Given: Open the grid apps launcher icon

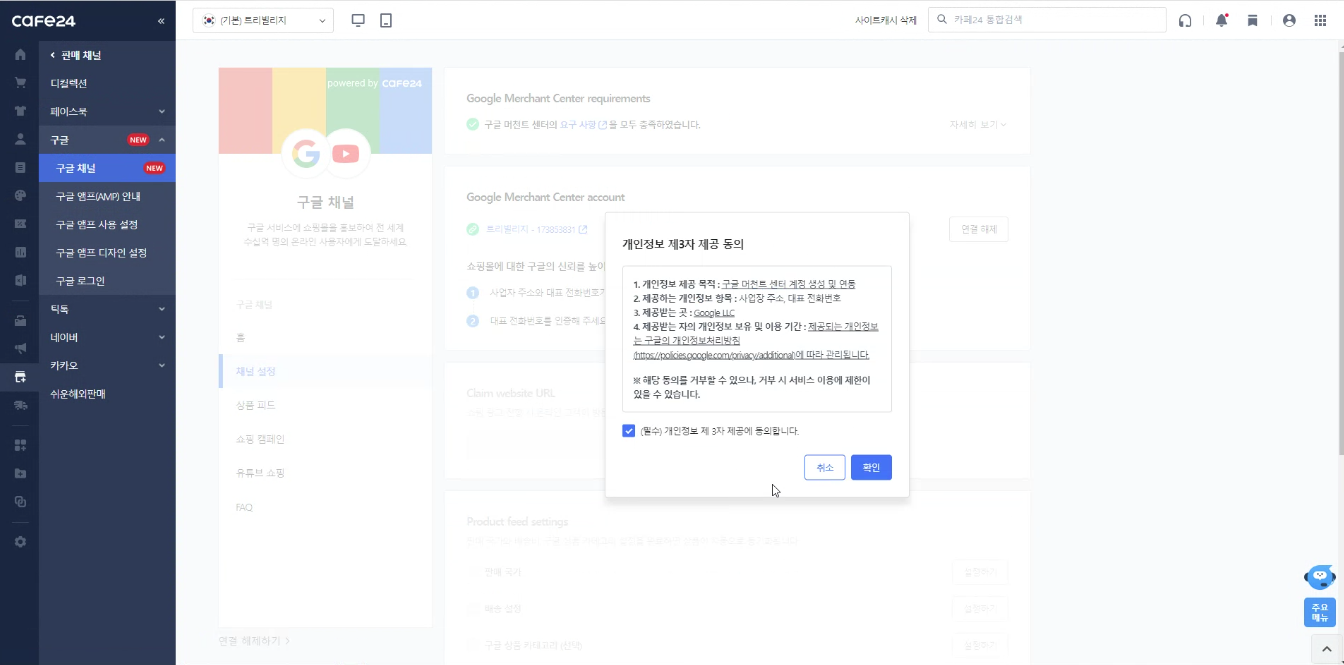Looking at the screenshot, I should (1320, 20).
